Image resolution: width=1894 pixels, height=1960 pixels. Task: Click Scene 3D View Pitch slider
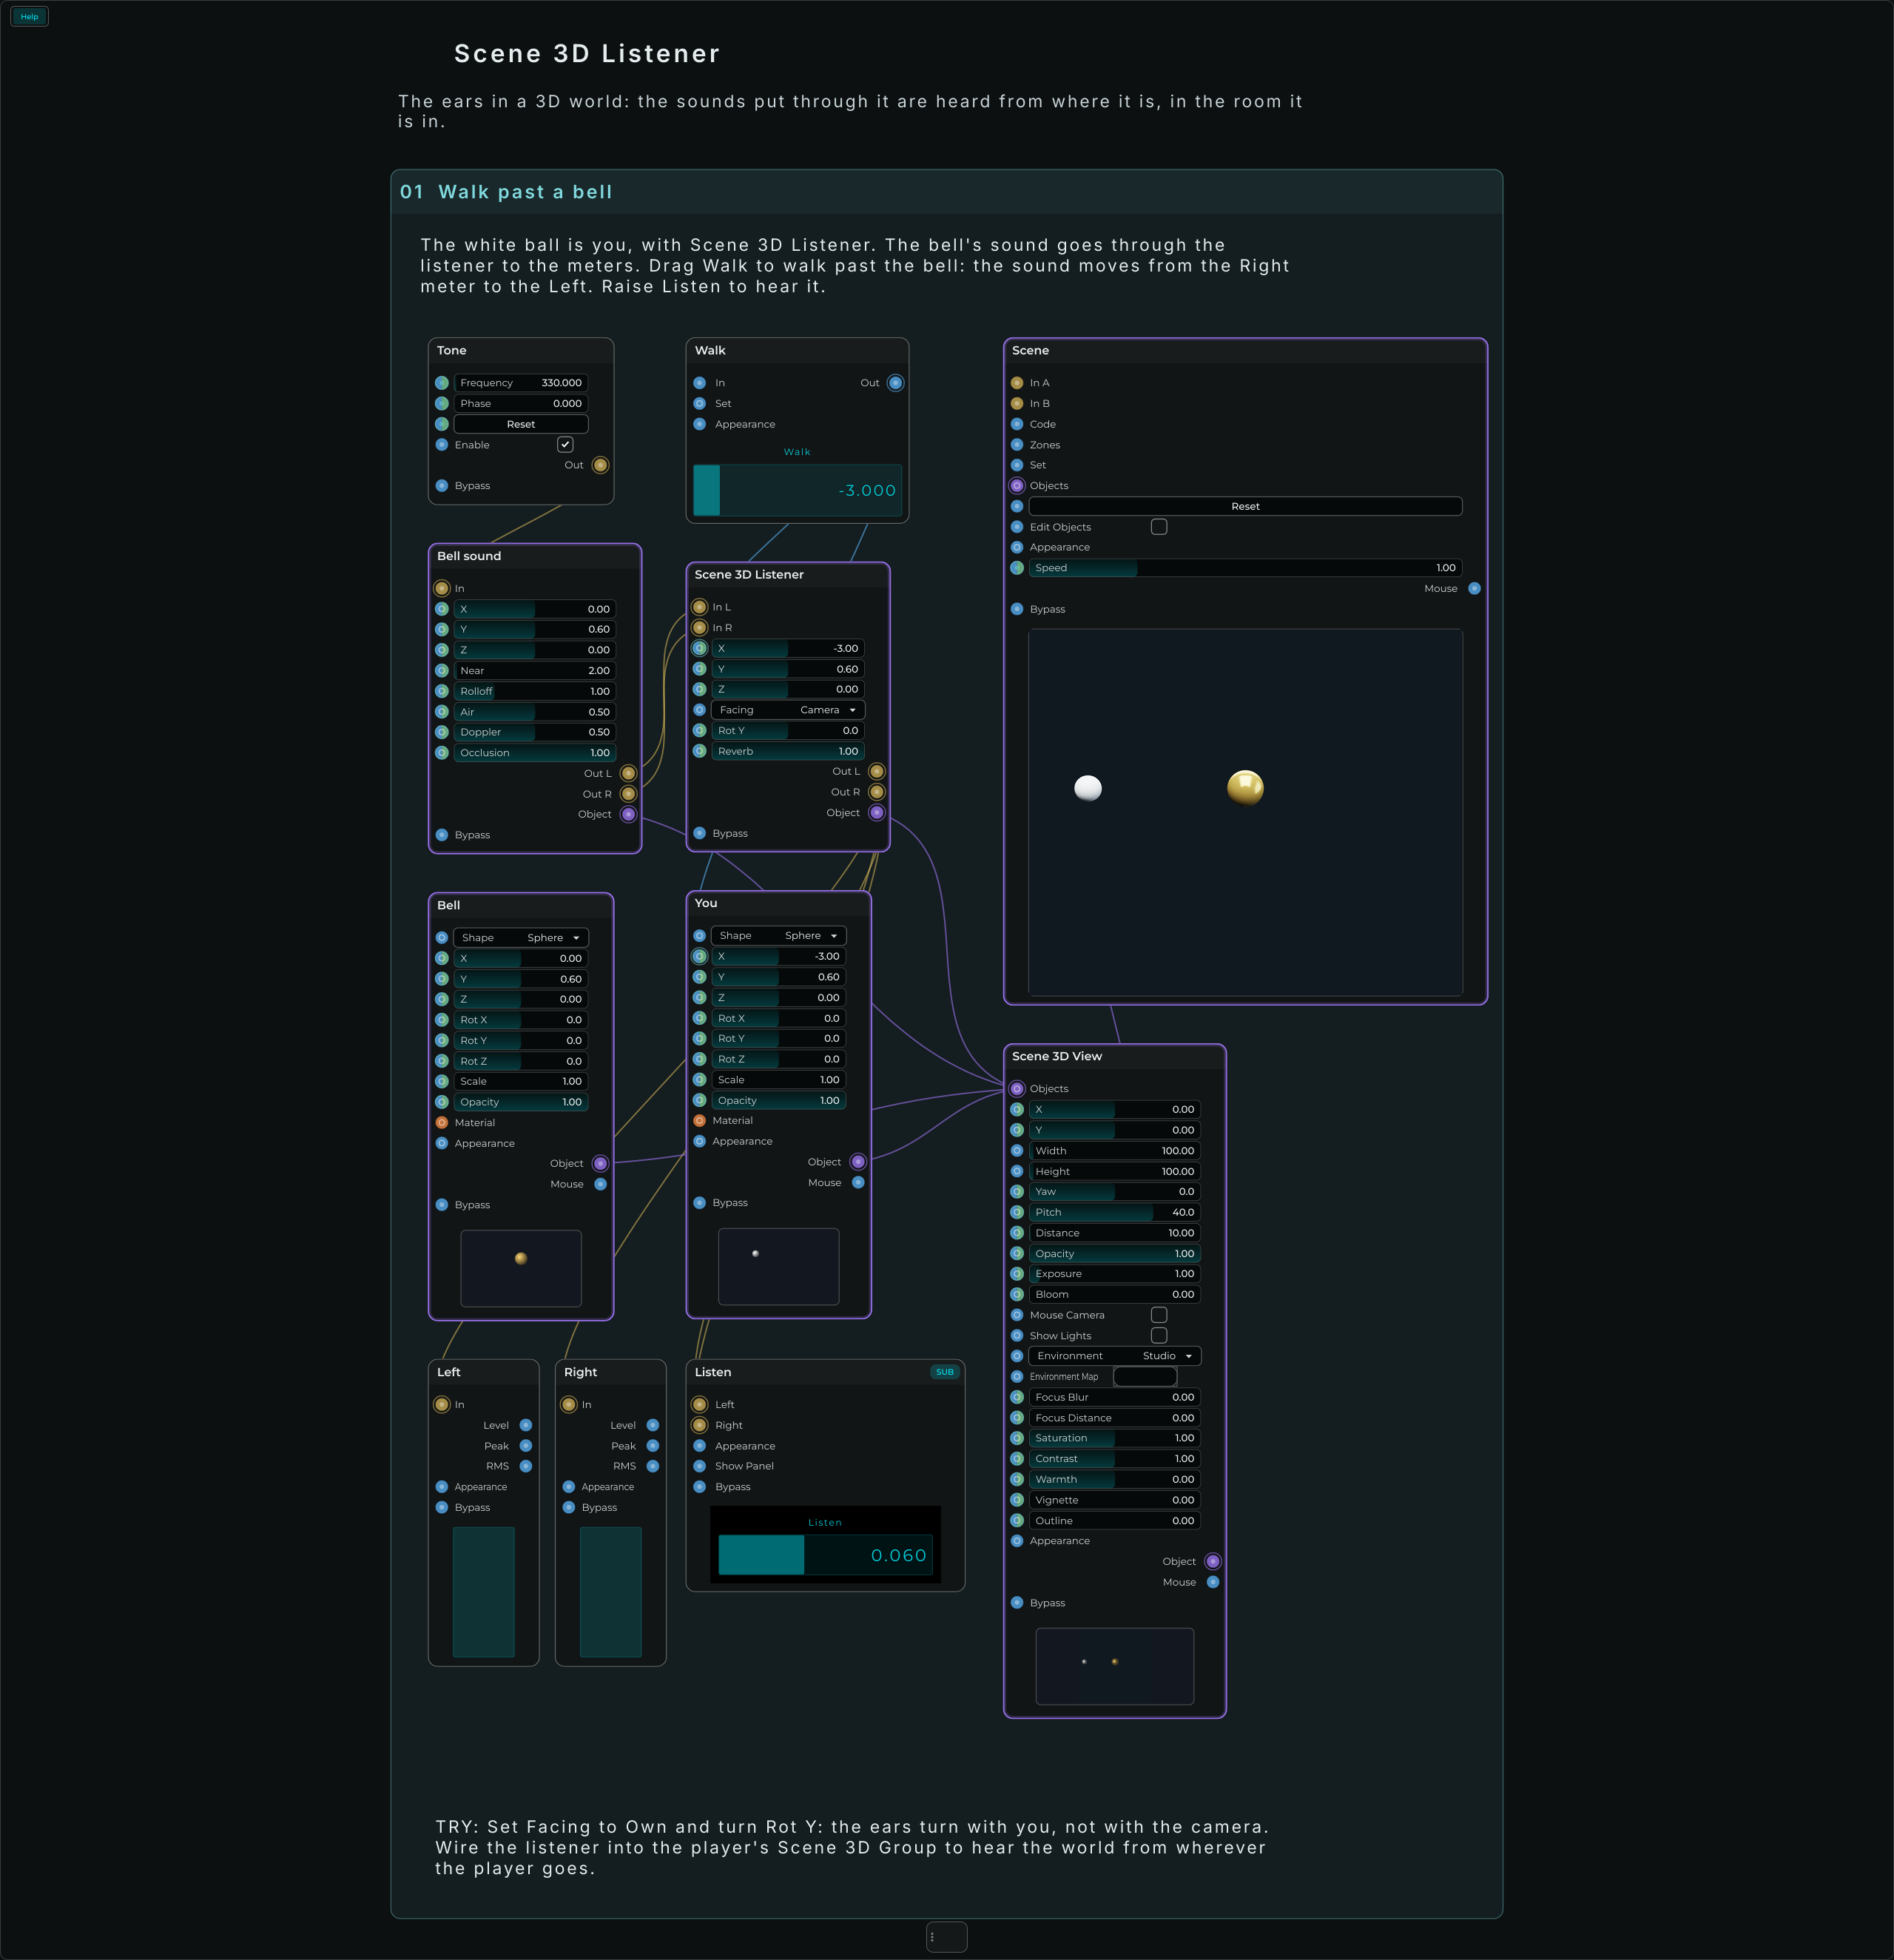[1115, 1212]
